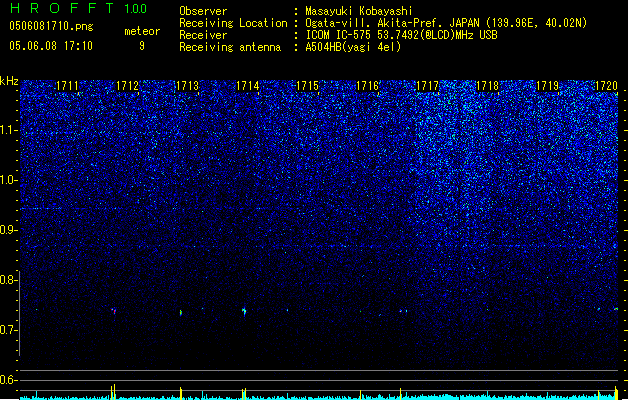Screen dimensions: 629x400
Task: Click the A504HB(yagi 4el) antenna text
Action: [x=353, y=47]
